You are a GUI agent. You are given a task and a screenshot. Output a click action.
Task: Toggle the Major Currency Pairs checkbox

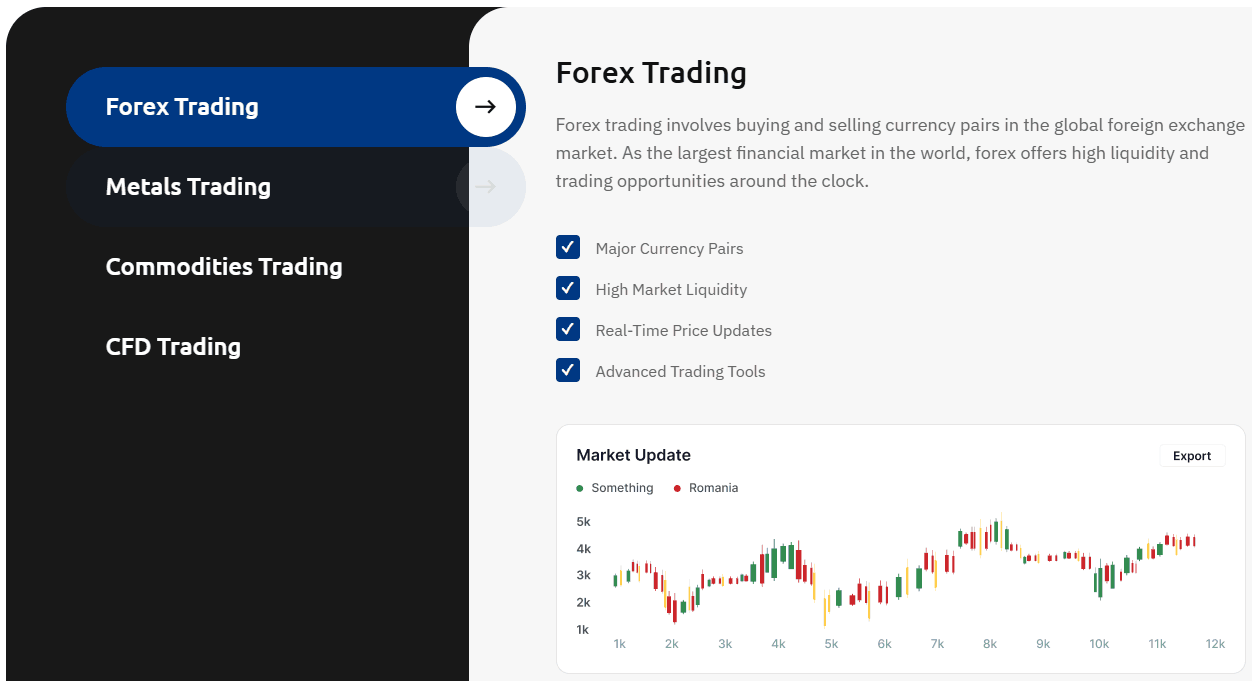568,248
